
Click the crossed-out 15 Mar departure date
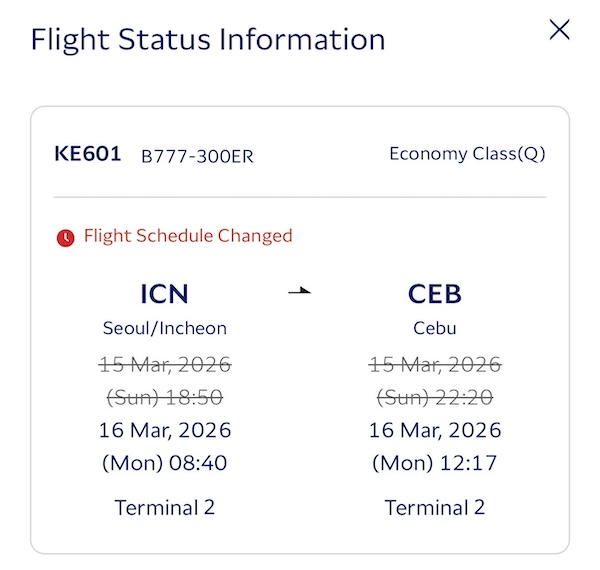coord(165,364)
